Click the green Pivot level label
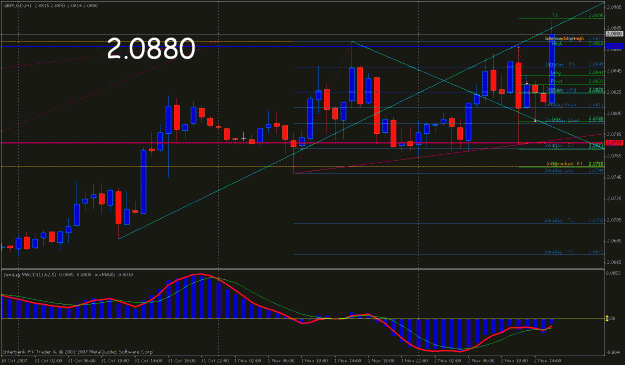625x365 pixels. coord(556,81)
